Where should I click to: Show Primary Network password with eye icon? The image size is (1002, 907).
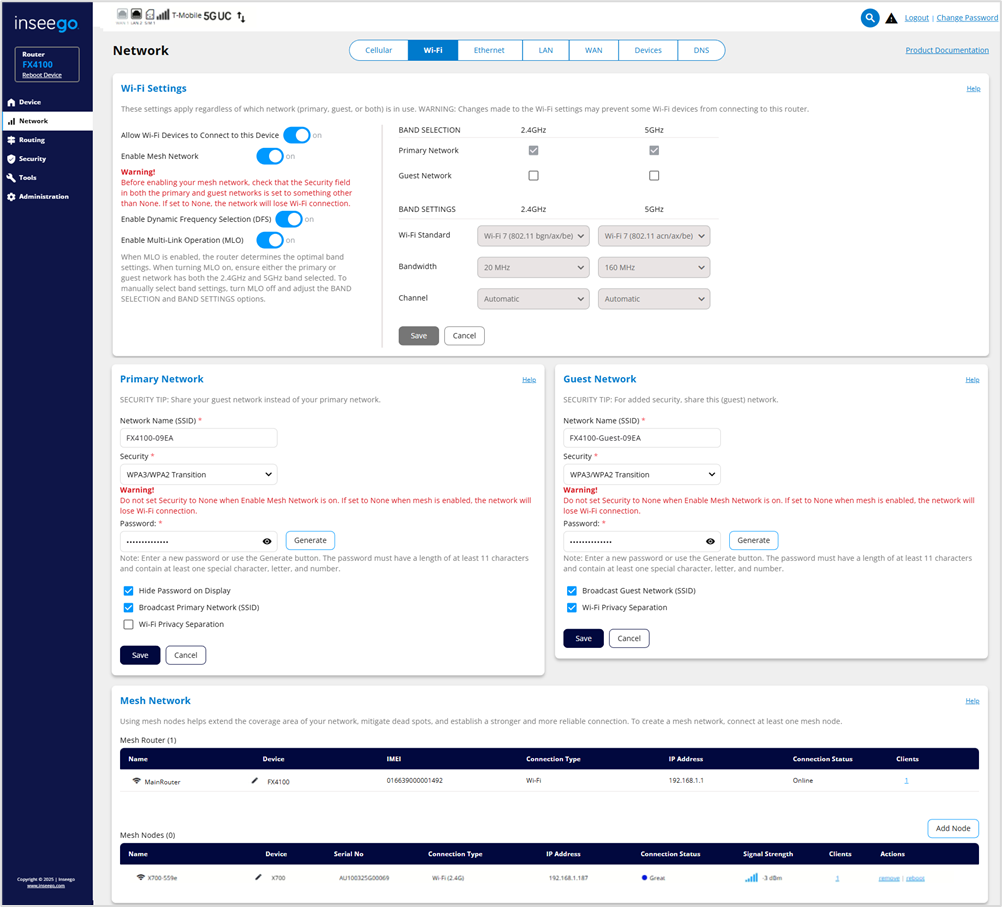click(267, 540)
